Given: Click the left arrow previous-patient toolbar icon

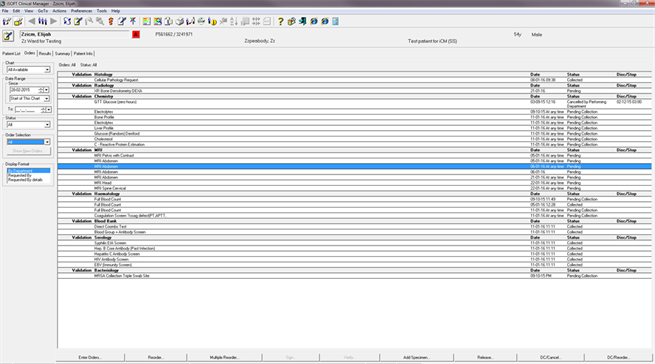Looking at the screenshot, I should click(31, 21).
